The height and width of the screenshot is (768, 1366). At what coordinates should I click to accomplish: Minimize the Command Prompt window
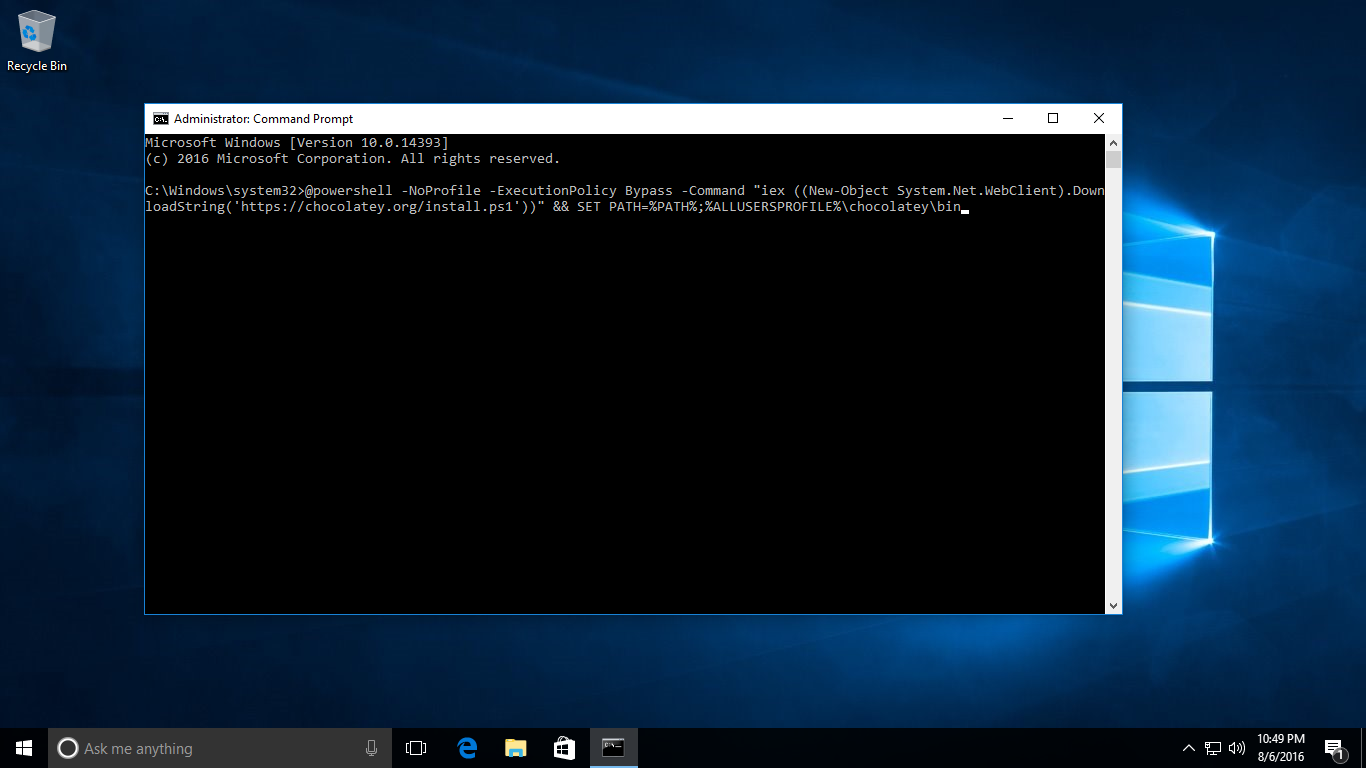pyautogui.click(x=1007, y=119)
